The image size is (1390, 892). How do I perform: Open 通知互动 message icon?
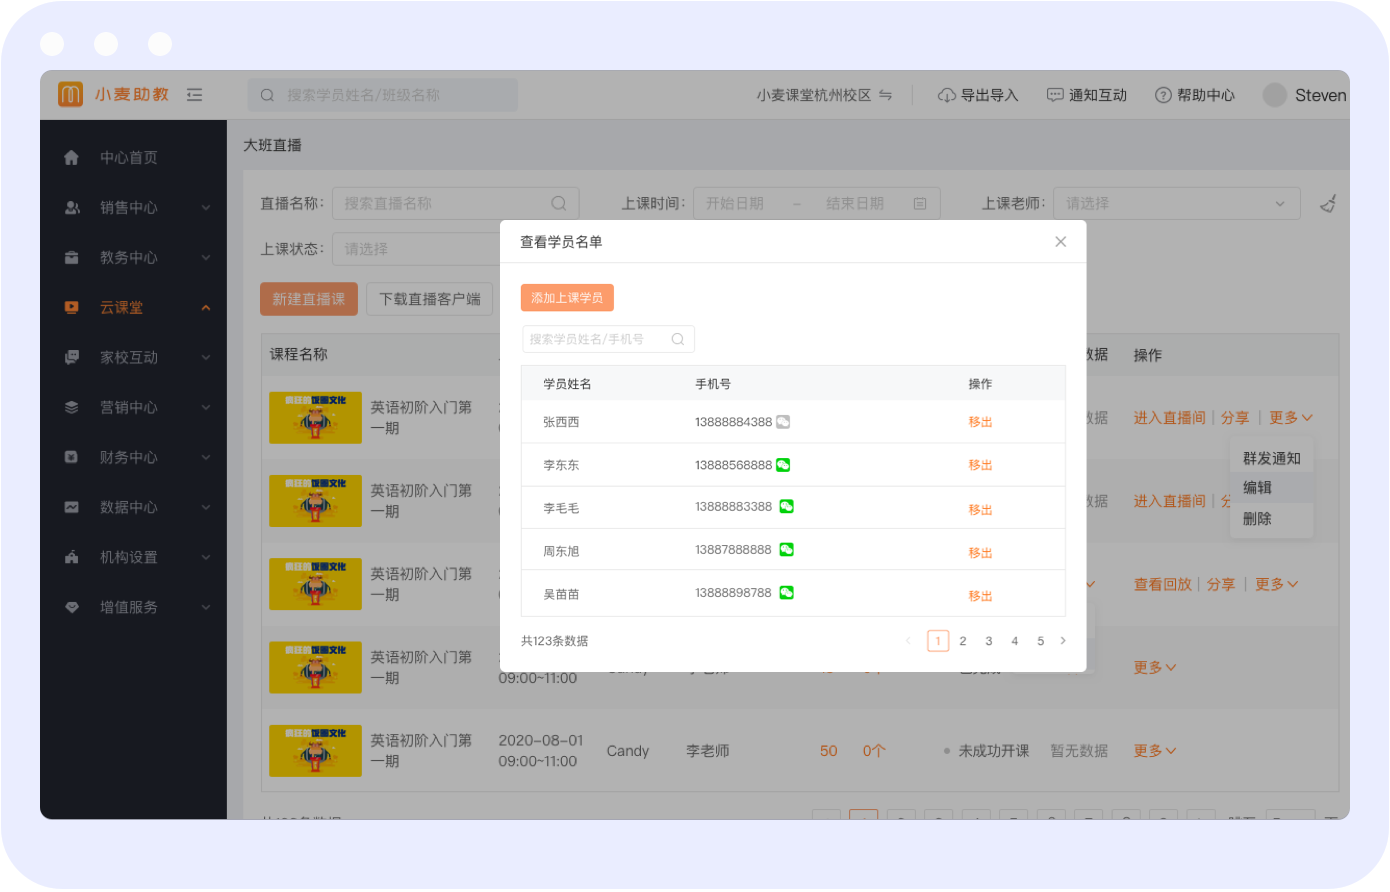pyautogui.click(x=1055, y=95)
